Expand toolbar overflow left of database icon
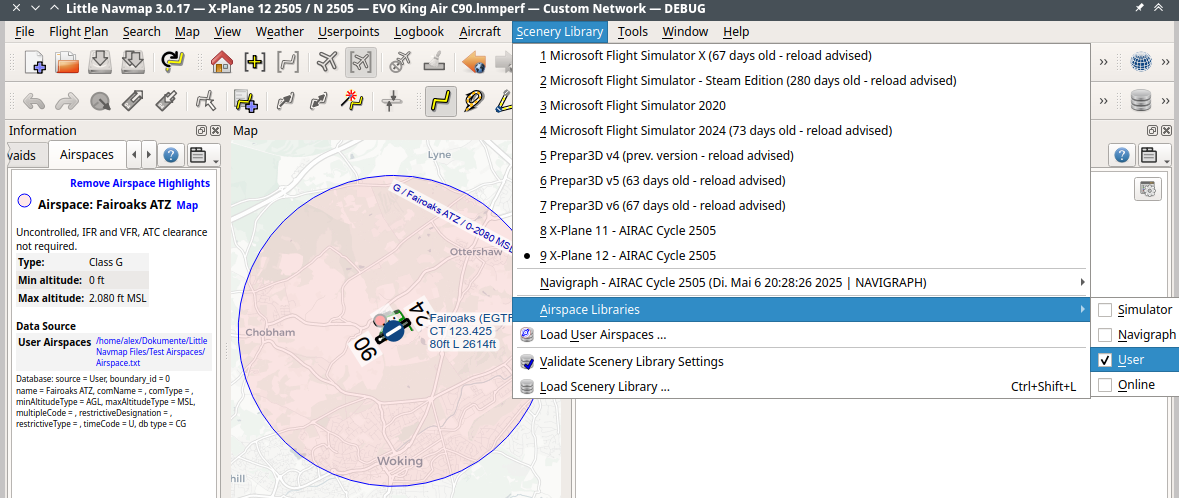 [x=1103, y=101]
